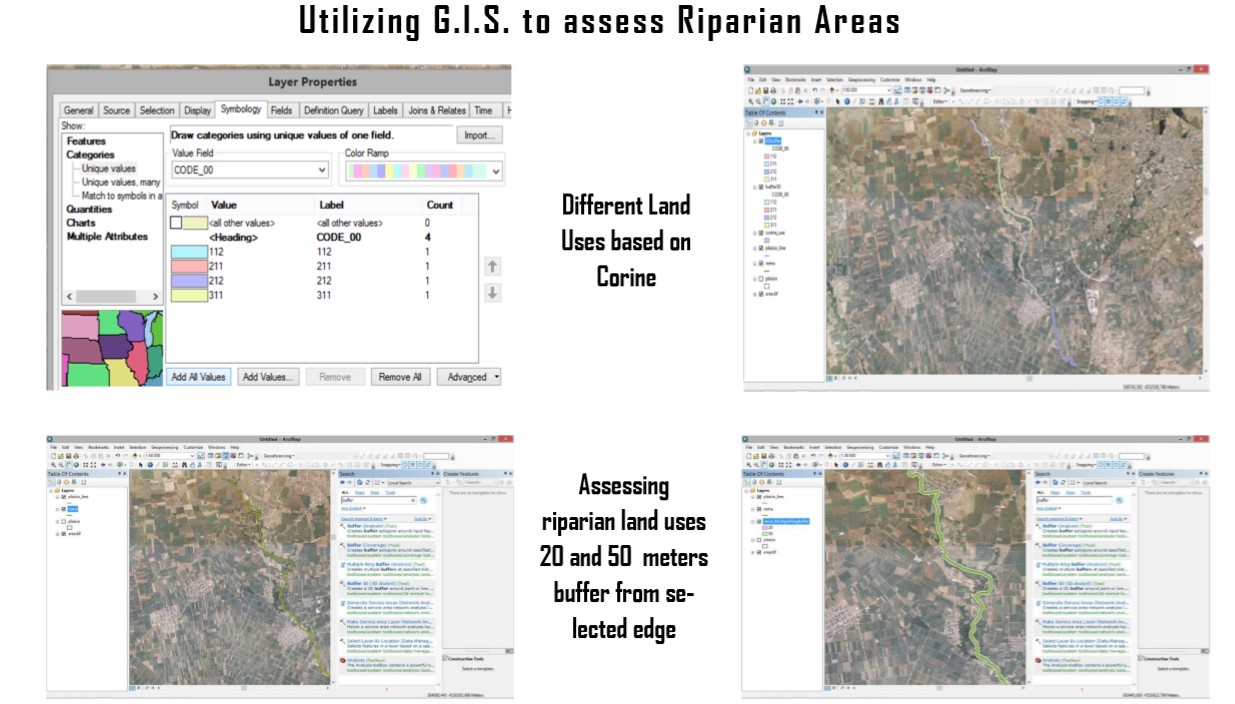Uncheck the rema_MultipleRingBuffer layer checkbox
The image size is (1235, 704).
point(761,521)
